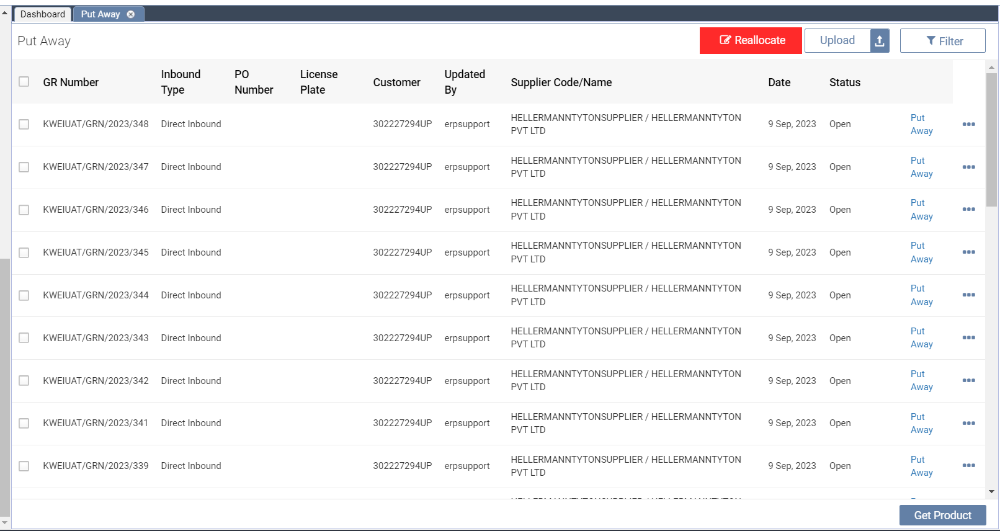The height and width of the screenshot is (531, 1000).
Task: Show row actions for GRN/2023/339
Action: coord(968,466)
